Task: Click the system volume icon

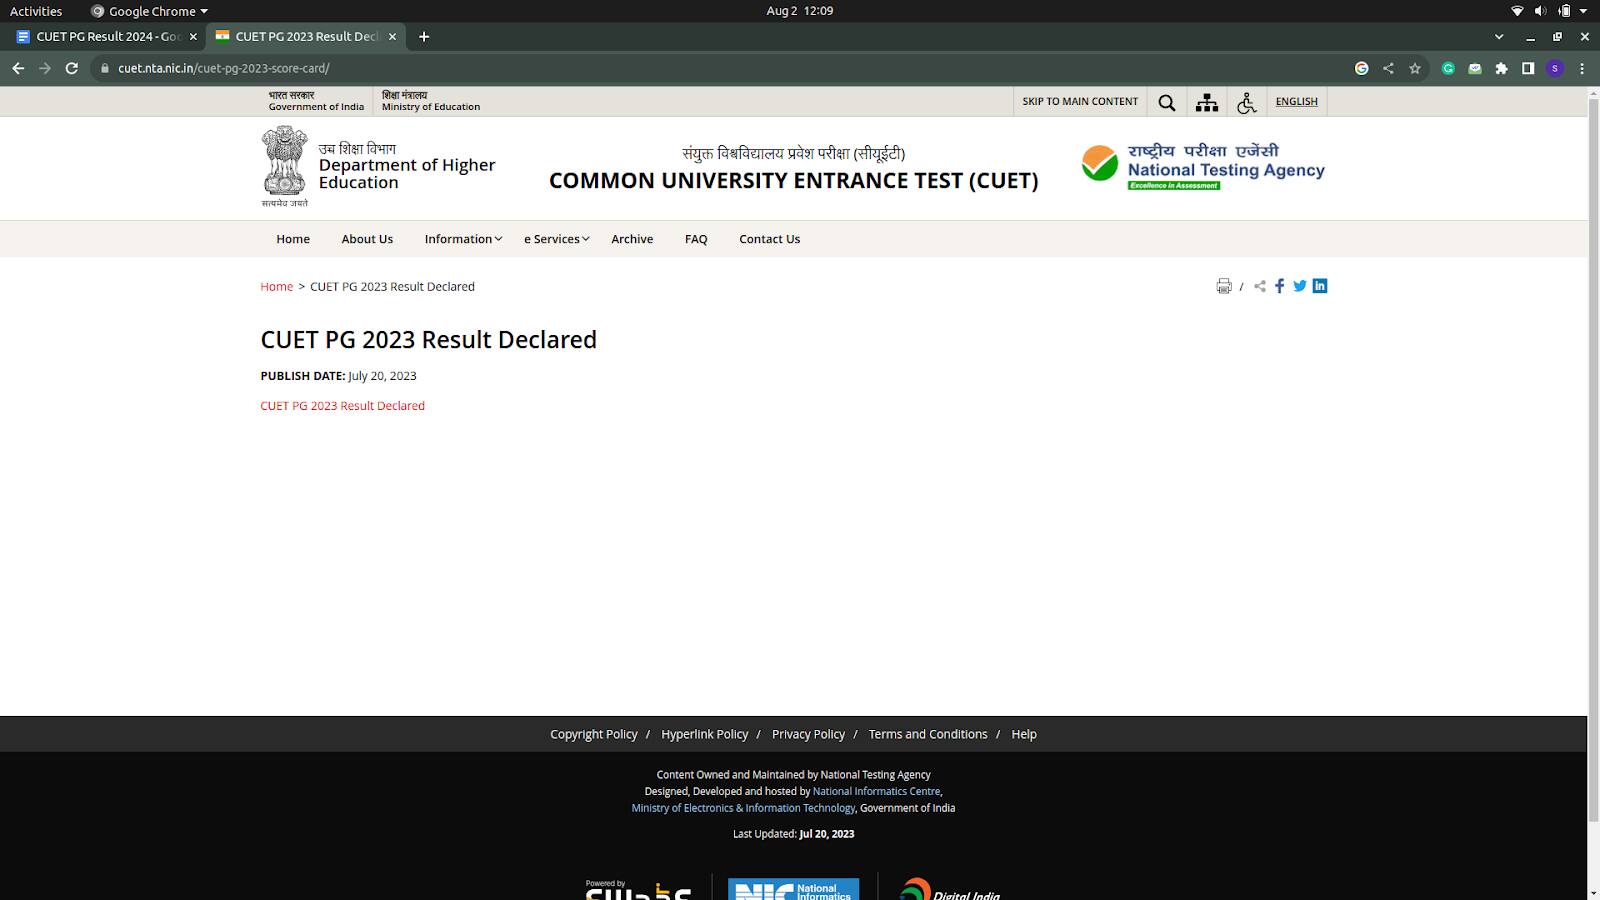Action: point(1540,11)
